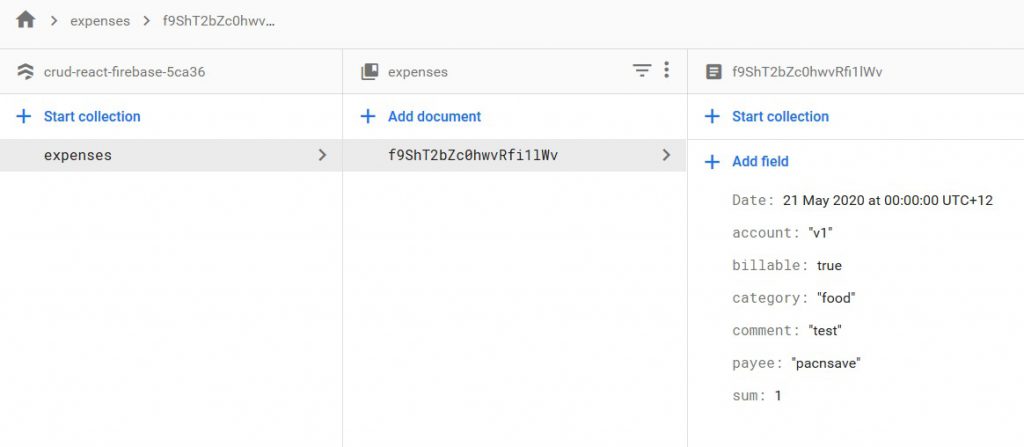Expand the f9ShT2bZc0hwvRfi1lWv document chevron
This screenshot has height=447, width=1024.
pos(666,155)
